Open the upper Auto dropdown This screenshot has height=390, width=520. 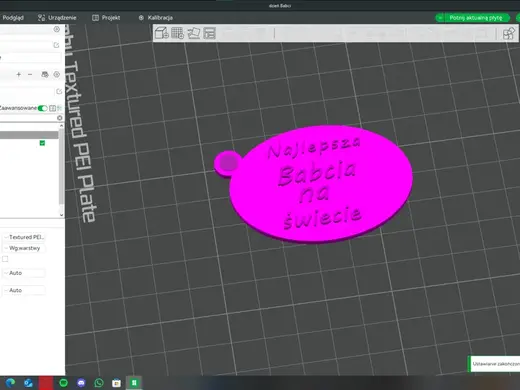point(24,273)
